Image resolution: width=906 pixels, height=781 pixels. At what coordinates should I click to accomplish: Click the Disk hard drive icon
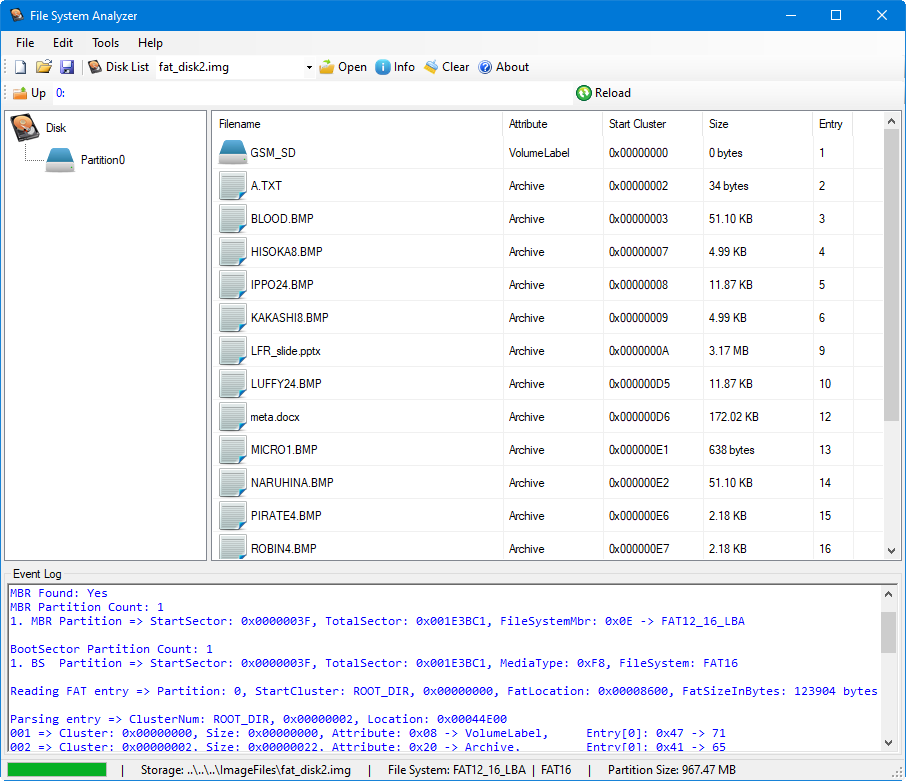tap(25, 128)
